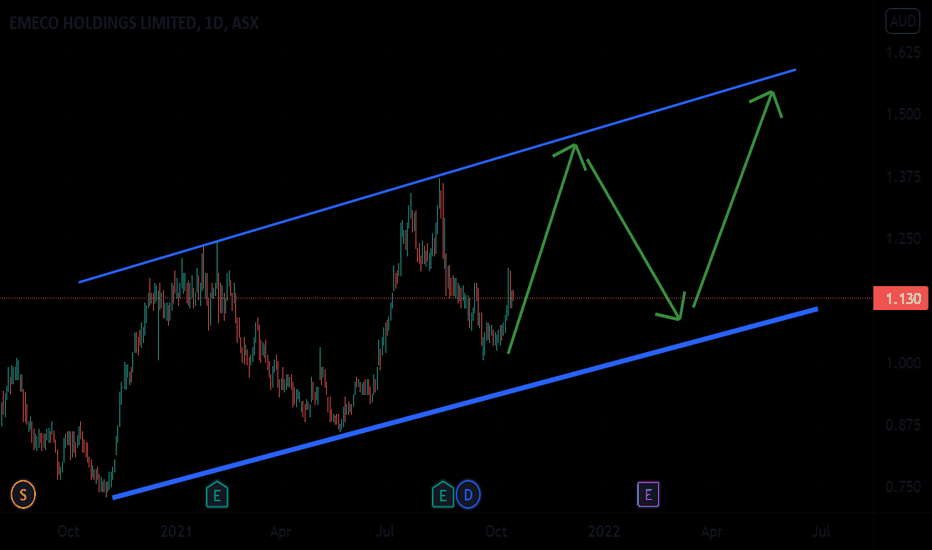
Task: Select the thick lower blue channel trendline
Action: [x=465, y=403]
